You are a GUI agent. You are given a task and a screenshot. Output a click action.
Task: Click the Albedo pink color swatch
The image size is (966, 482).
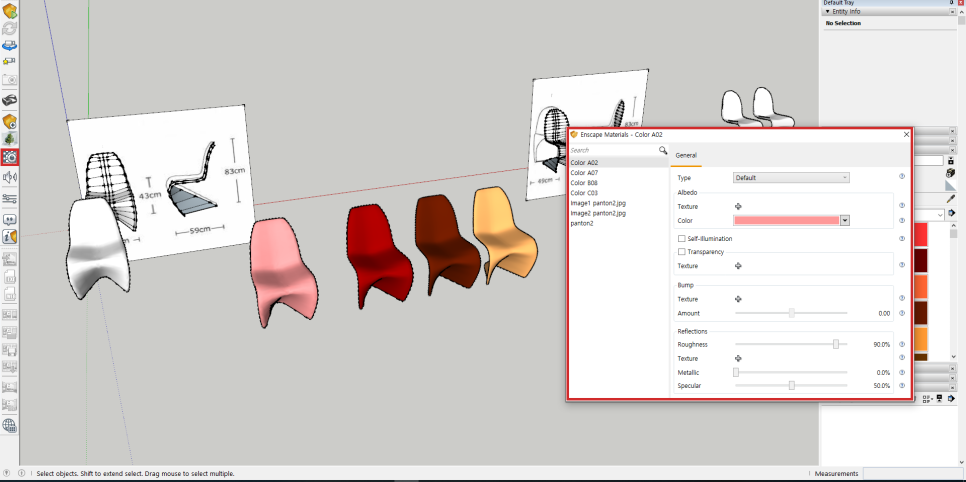click(786, 220)
